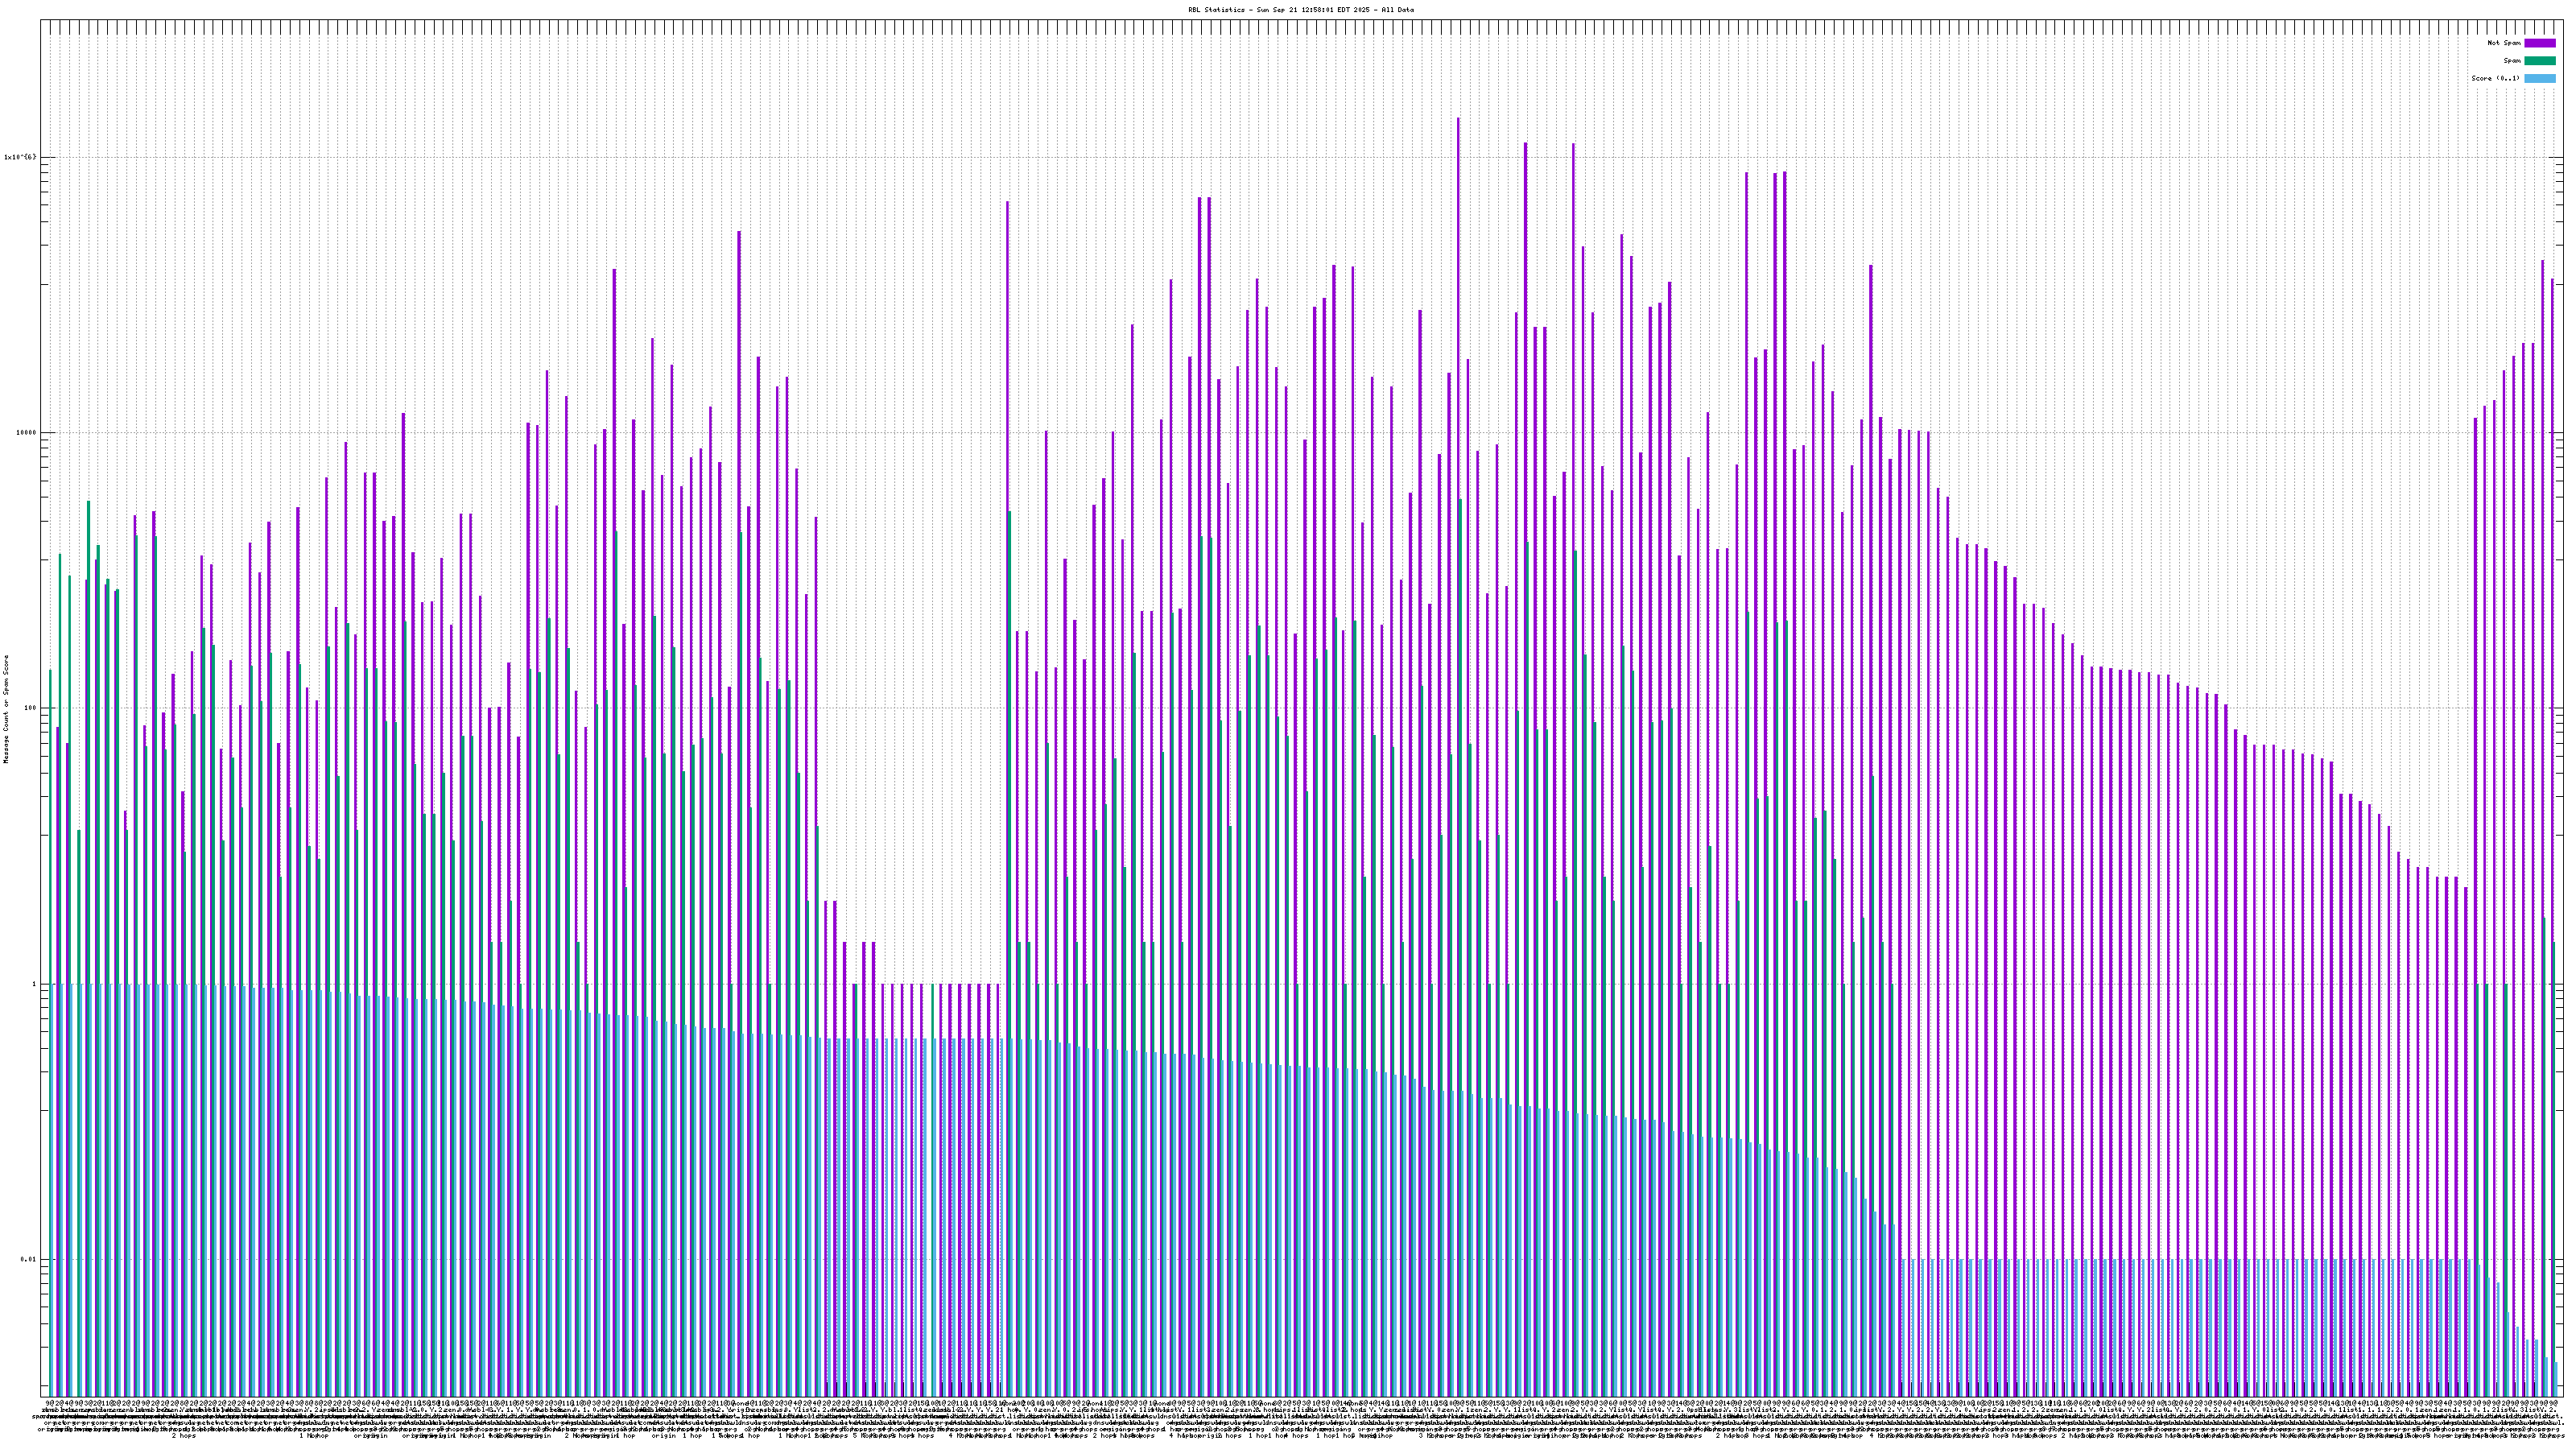Image resolution: width=2576 pixels, height=1449 pixels.
Task: Click the 'Spam' legend text label
Action: (2512, 61)
